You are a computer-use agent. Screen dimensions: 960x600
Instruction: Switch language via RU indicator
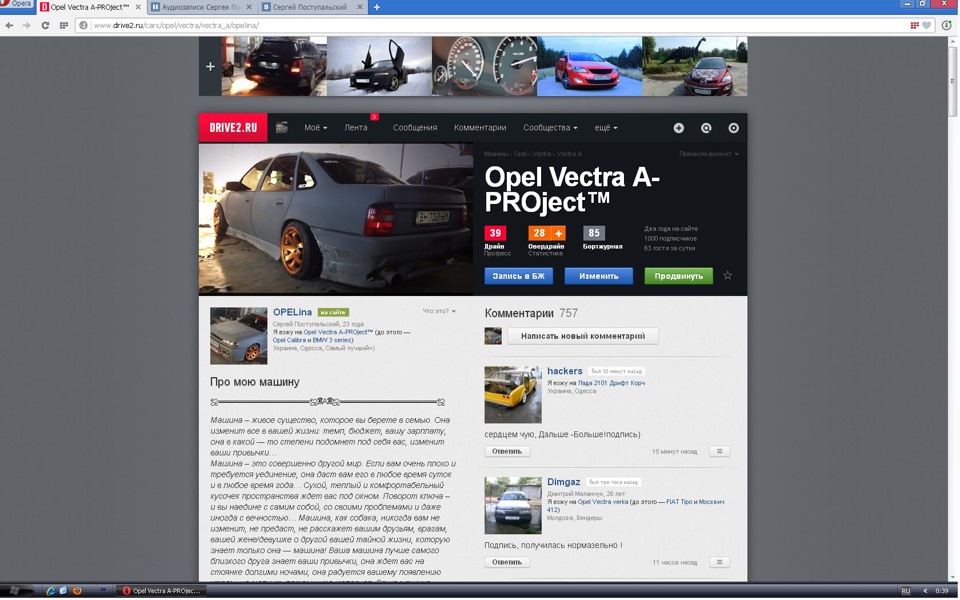coord(906,591)
